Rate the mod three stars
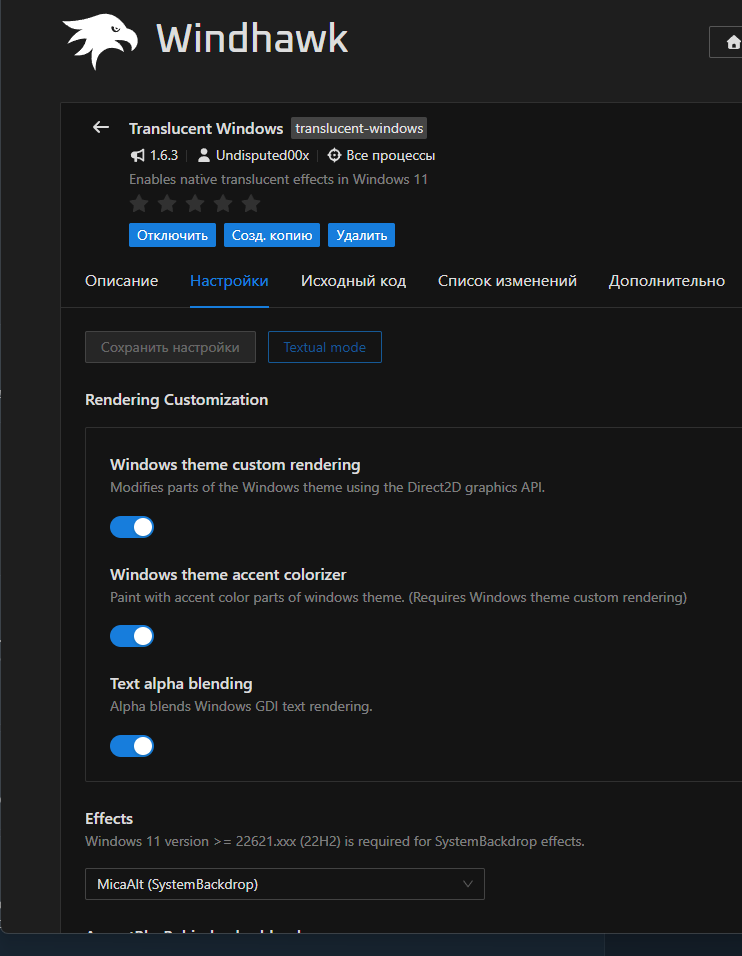The image size is (742, 956). [195, 204]
